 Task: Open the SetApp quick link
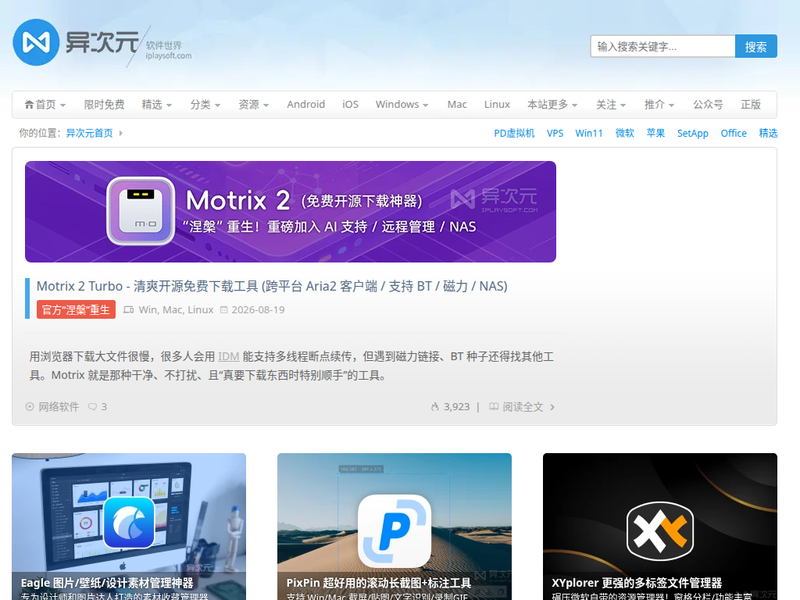pos(692,133)
